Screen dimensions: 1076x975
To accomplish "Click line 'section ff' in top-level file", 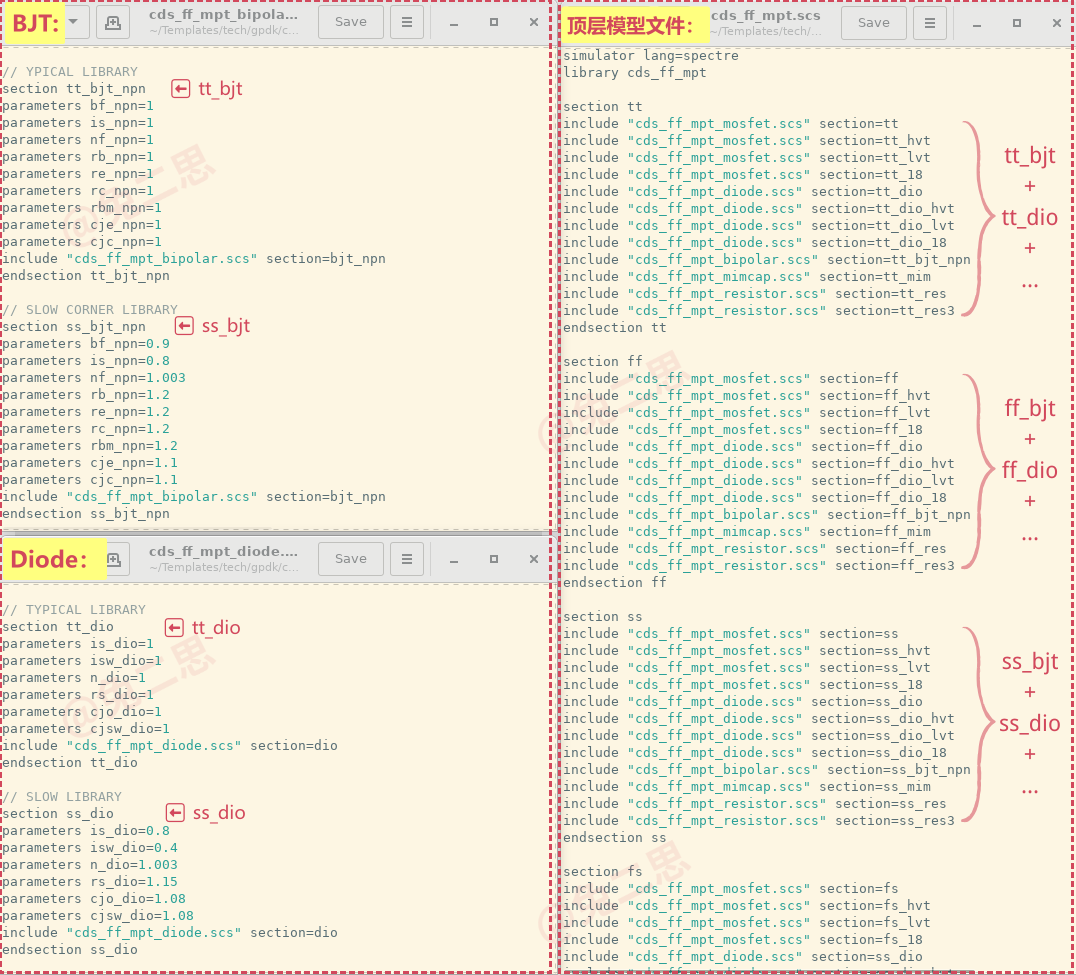I will pyautogui.click(x=603, y=362).
